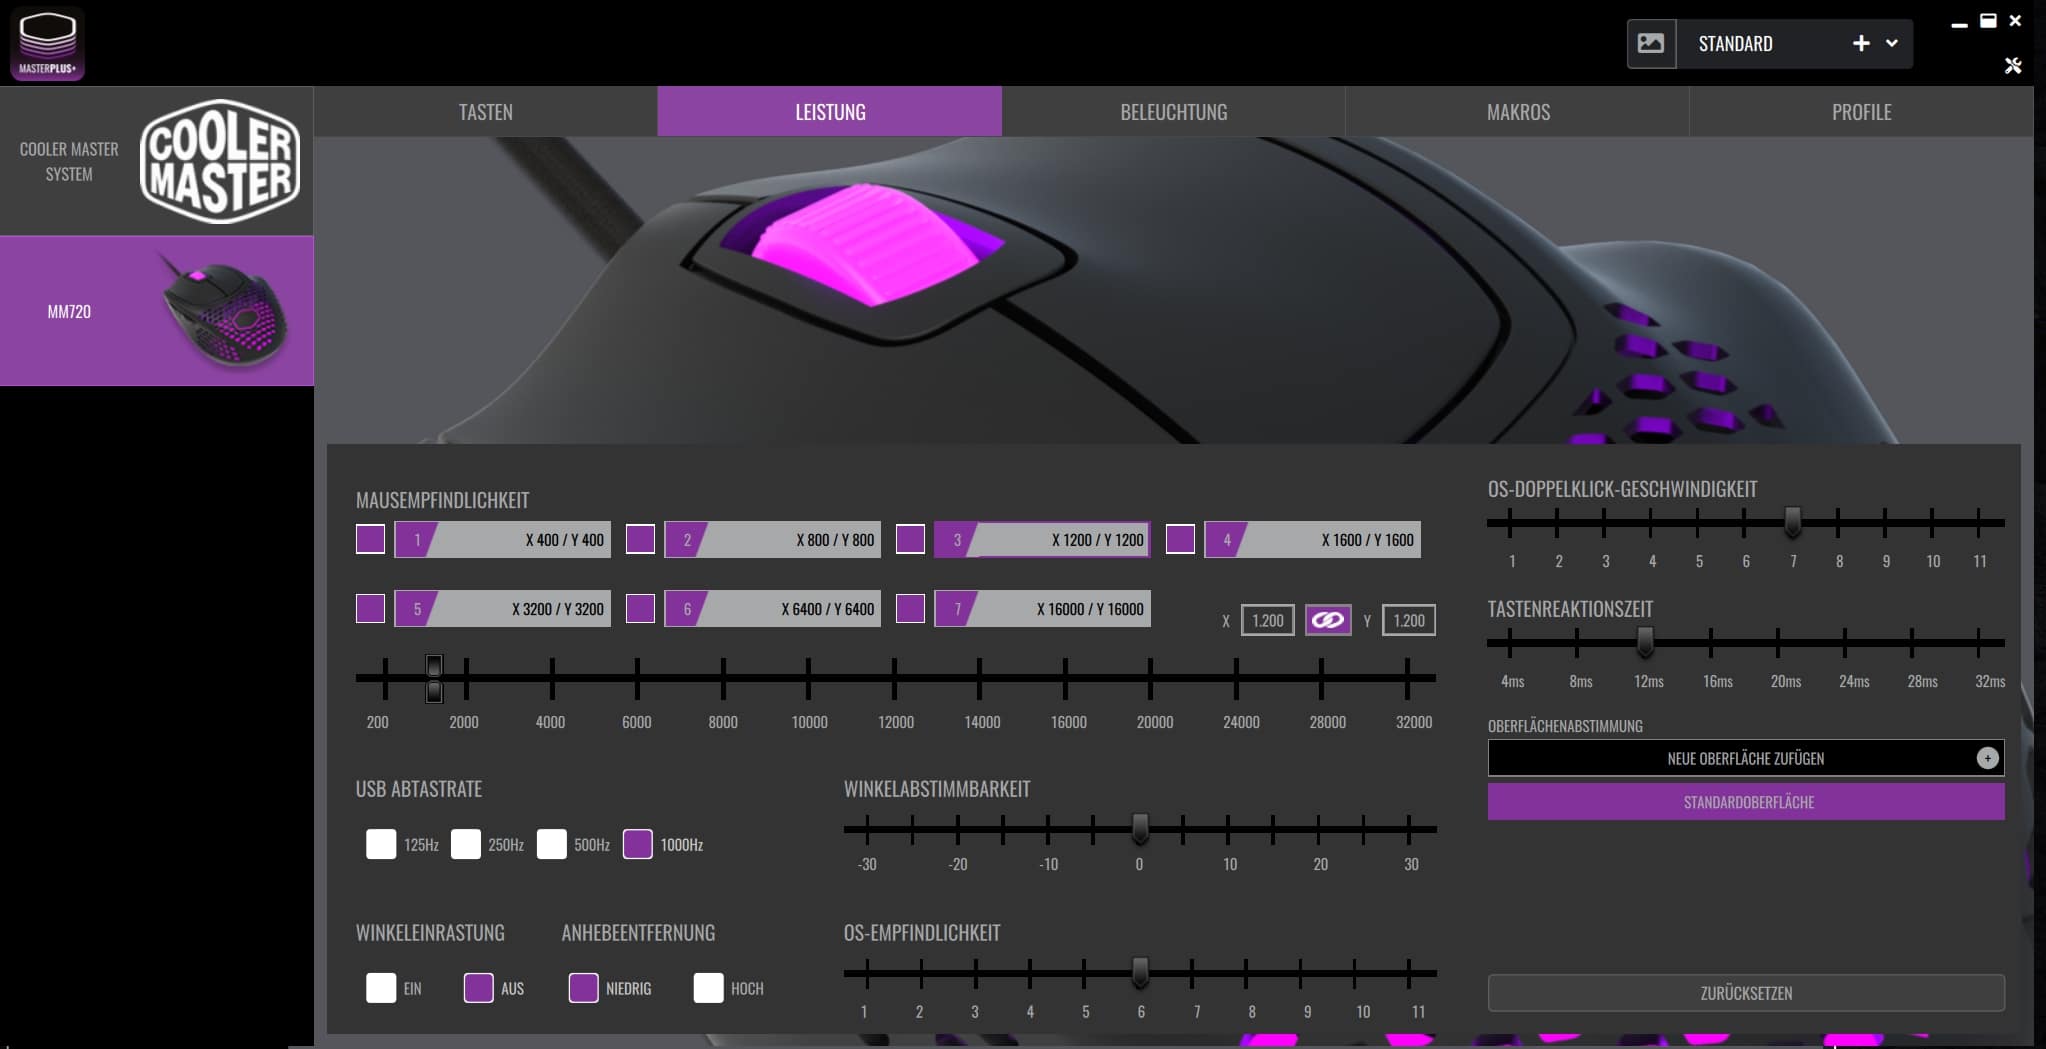Open the settings wrench icon

click(x=2013, y=66)
